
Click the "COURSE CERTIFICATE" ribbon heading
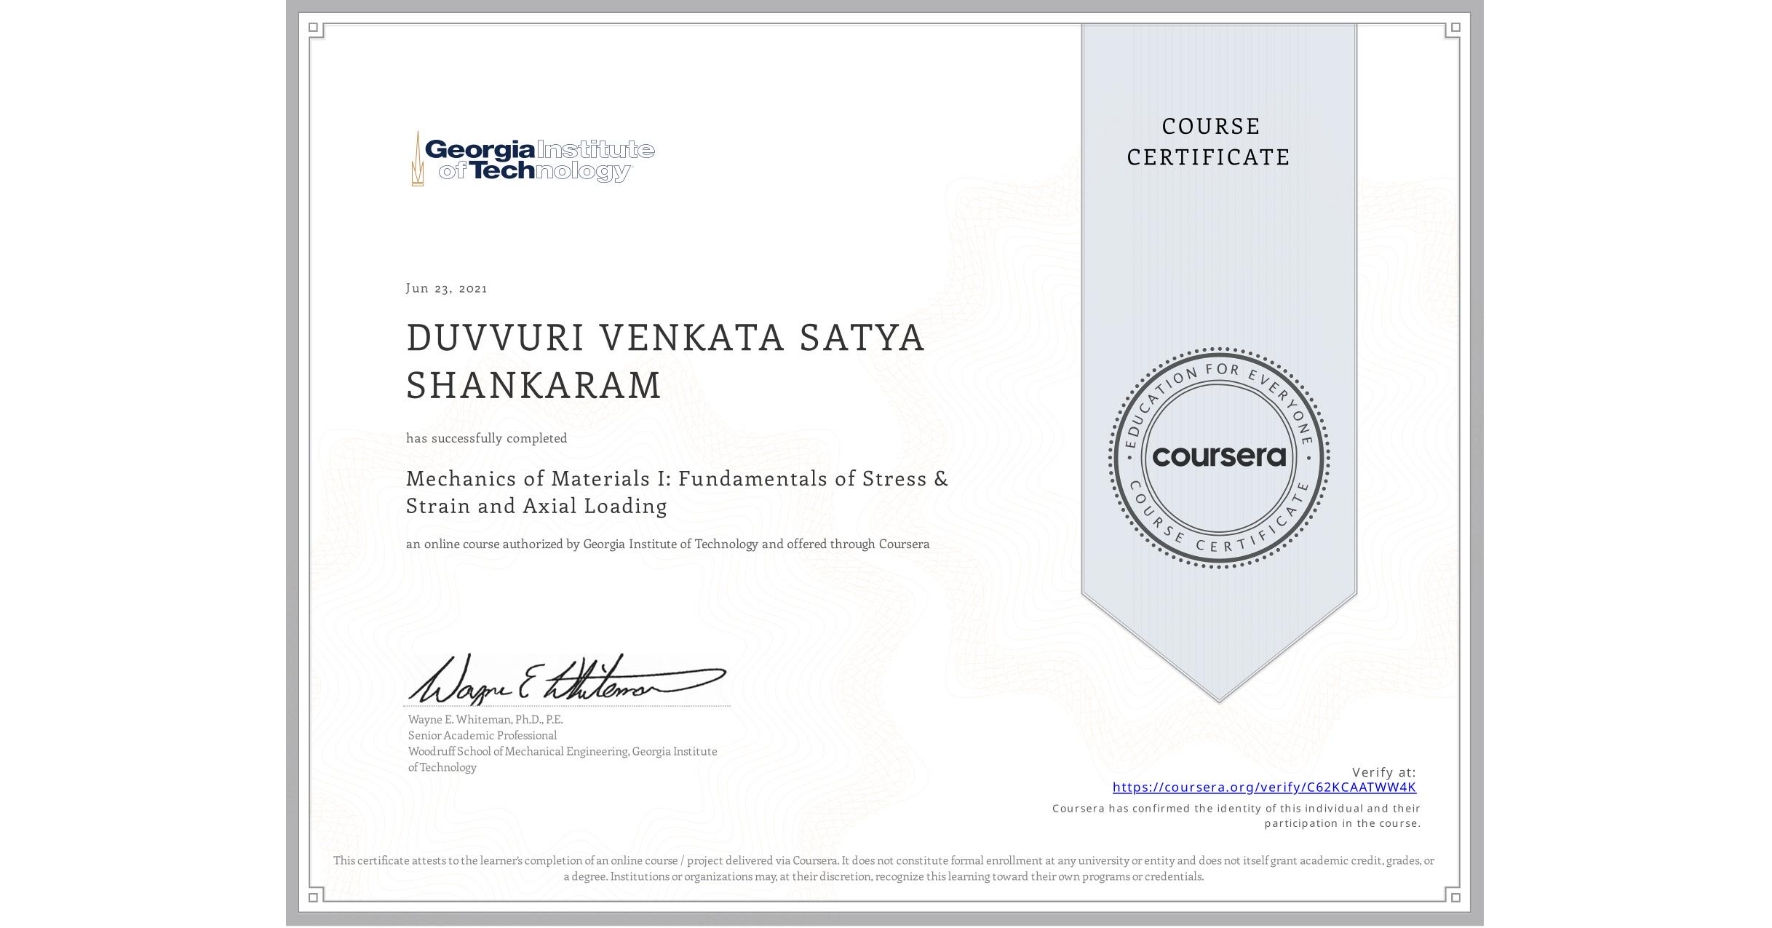click(x=1209, y=141)
